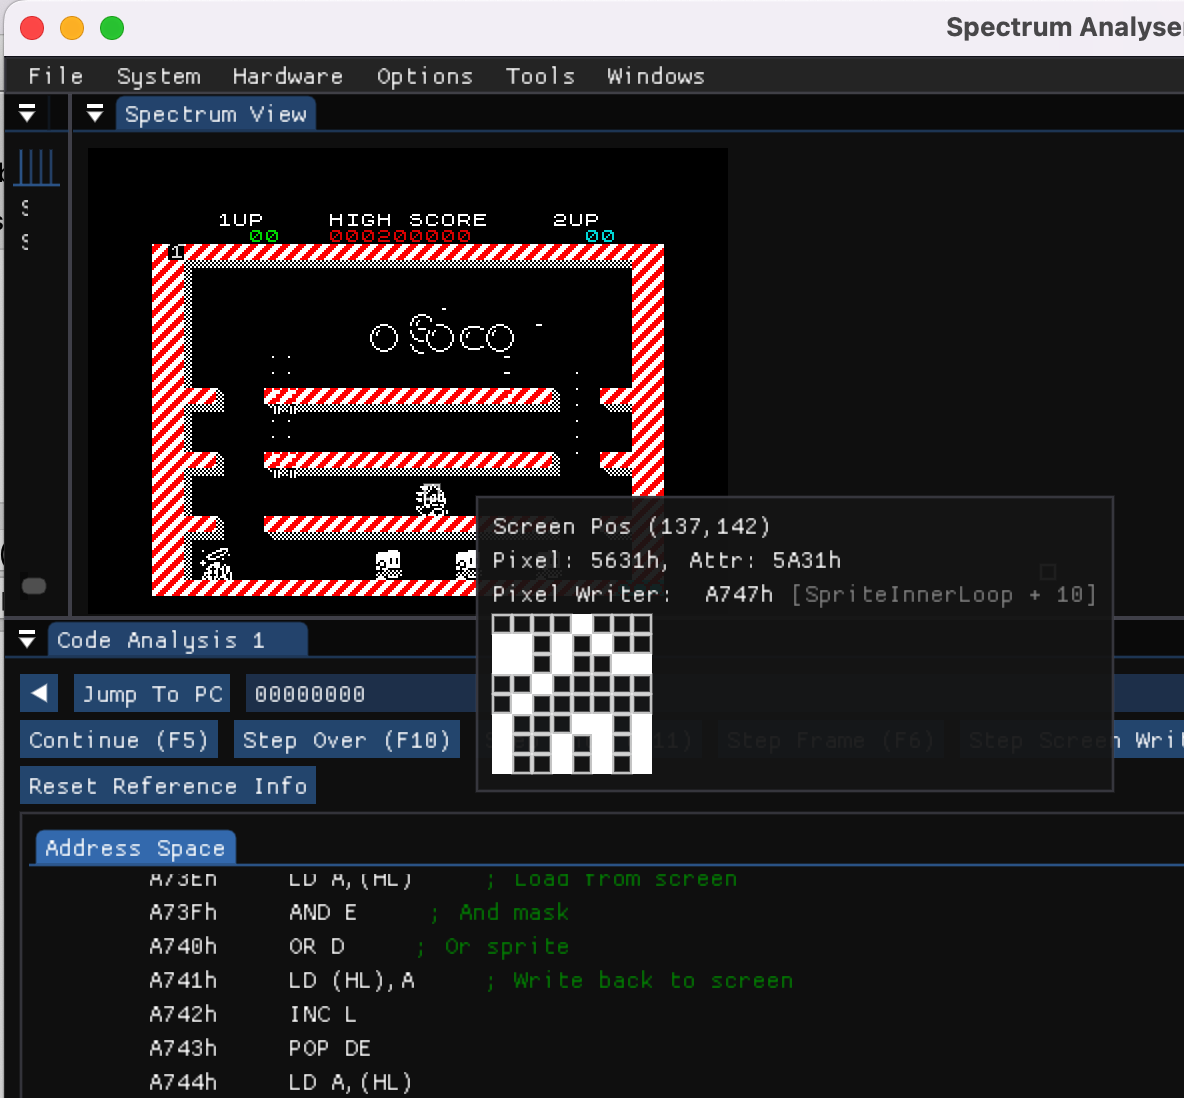1184x1098 pixels.
Task: Click the Jump To PC button
Action: (x=152, y=693)
